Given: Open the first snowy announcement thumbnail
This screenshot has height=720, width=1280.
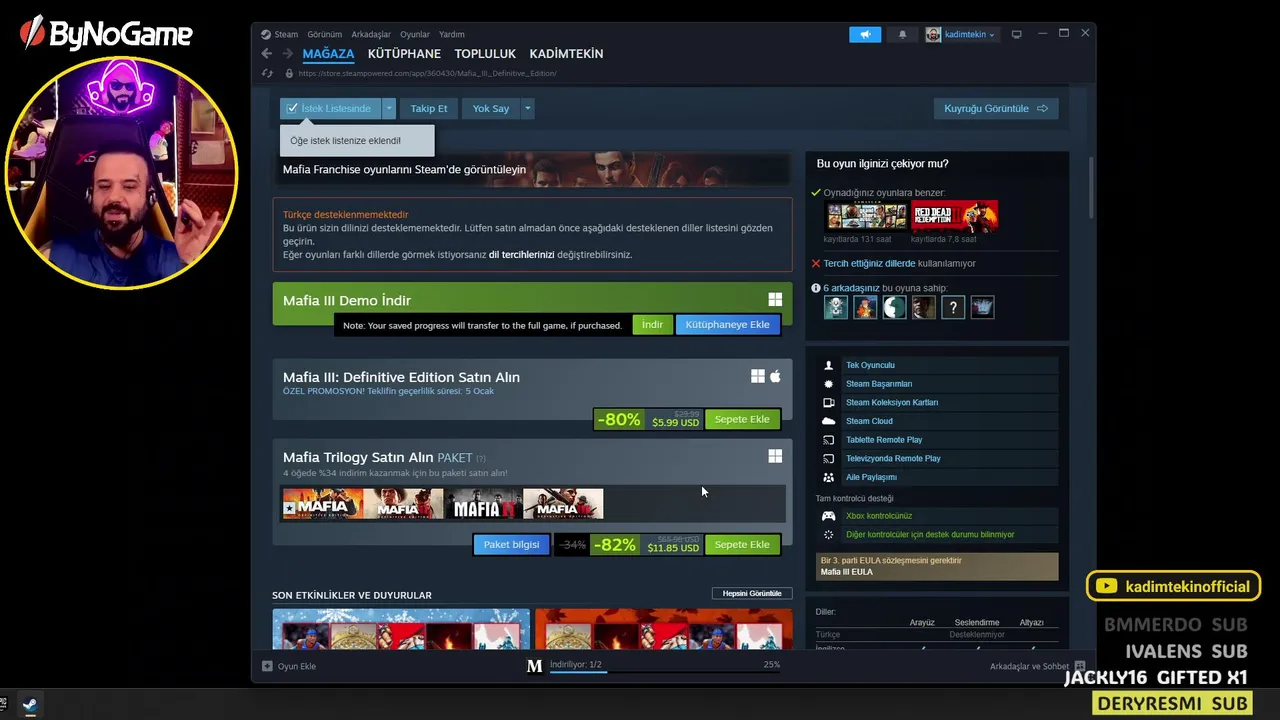Looking at the screenshot, I should [x=401, y=629].
